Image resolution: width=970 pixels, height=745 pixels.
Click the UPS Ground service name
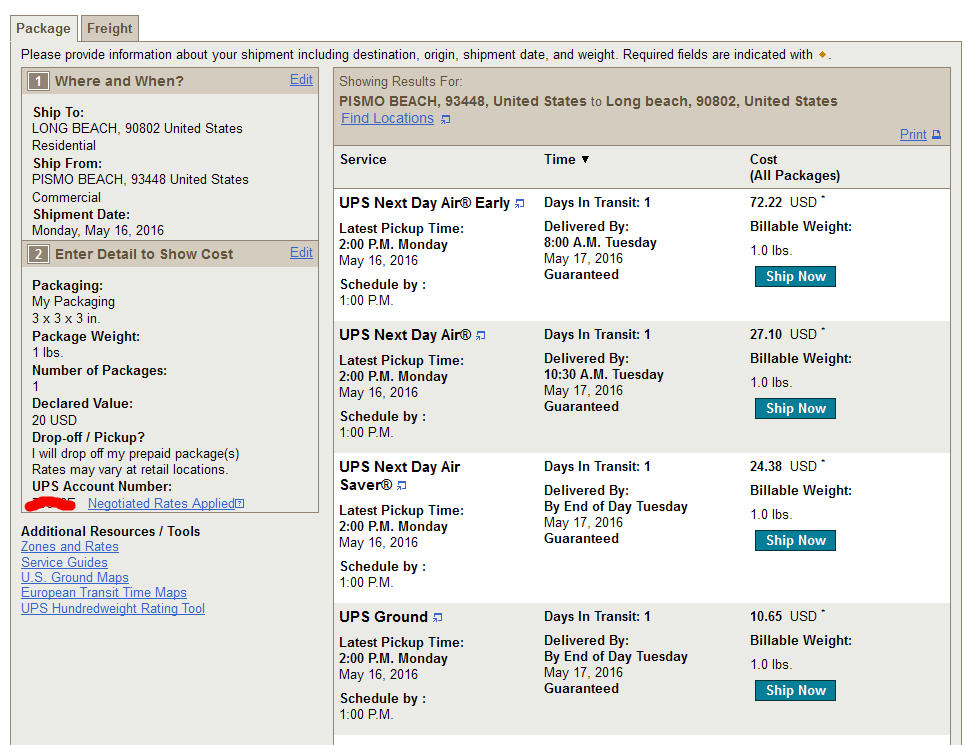pos(384,617)
